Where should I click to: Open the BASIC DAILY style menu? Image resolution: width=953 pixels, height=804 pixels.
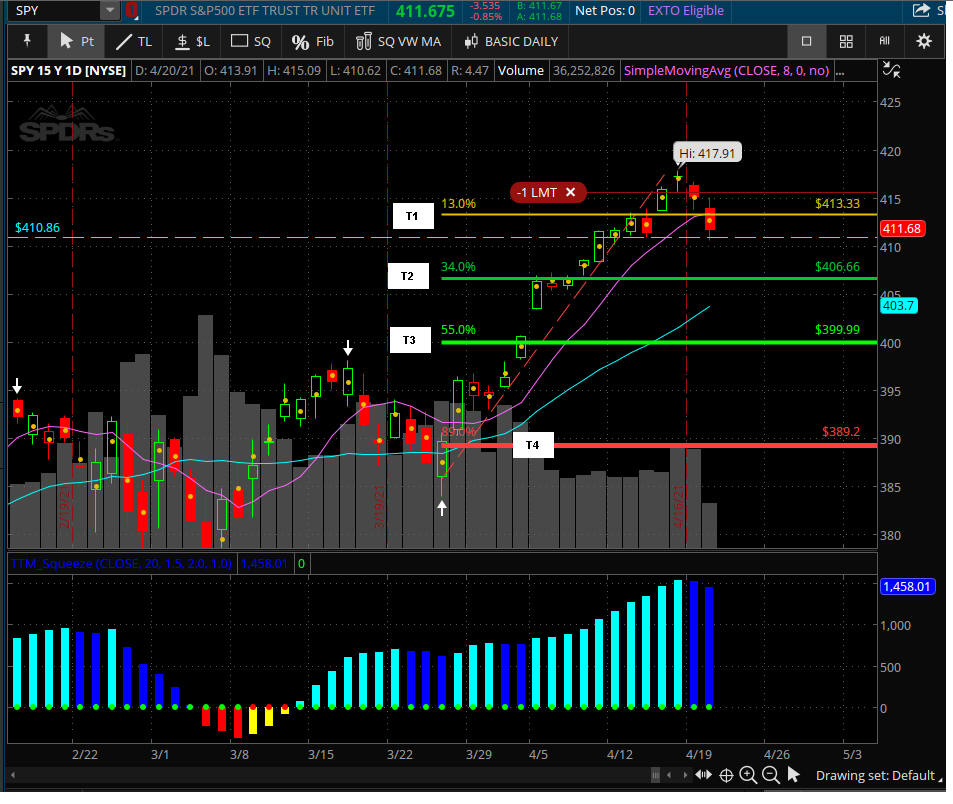point(511,41)
